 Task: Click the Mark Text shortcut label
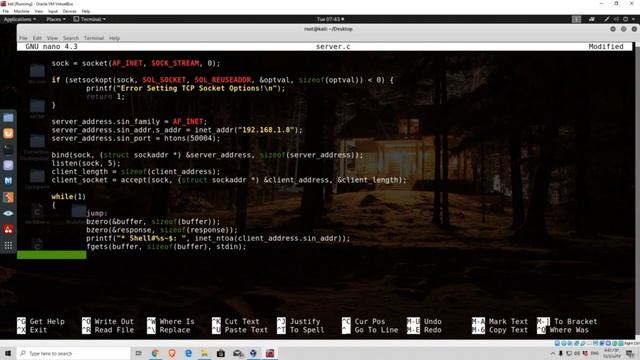508,322
